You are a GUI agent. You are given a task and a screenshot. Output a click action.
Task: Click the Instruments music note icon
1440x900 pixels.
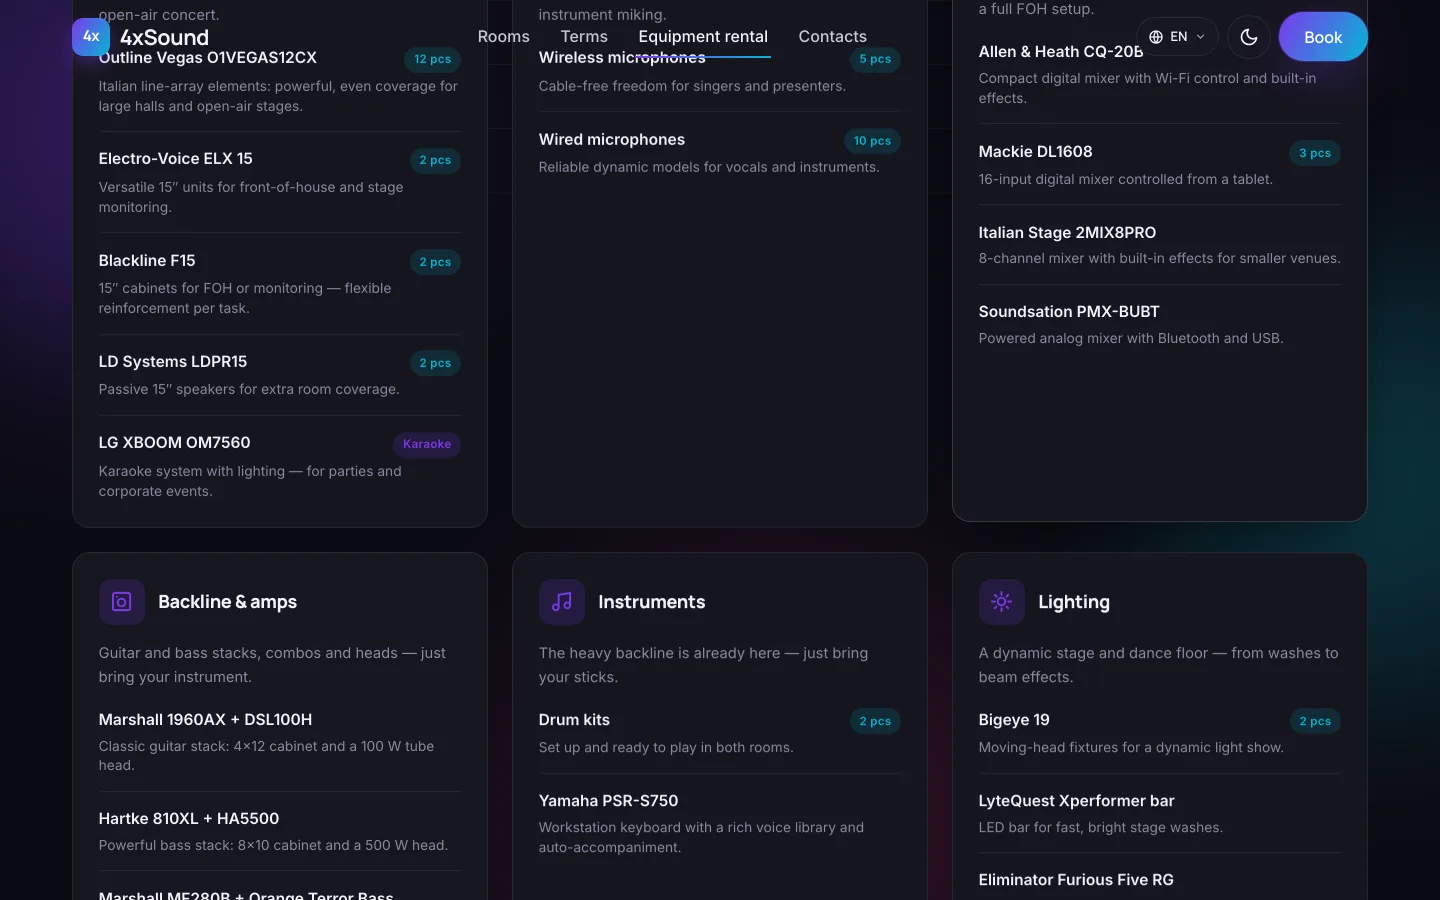point(562,602)
